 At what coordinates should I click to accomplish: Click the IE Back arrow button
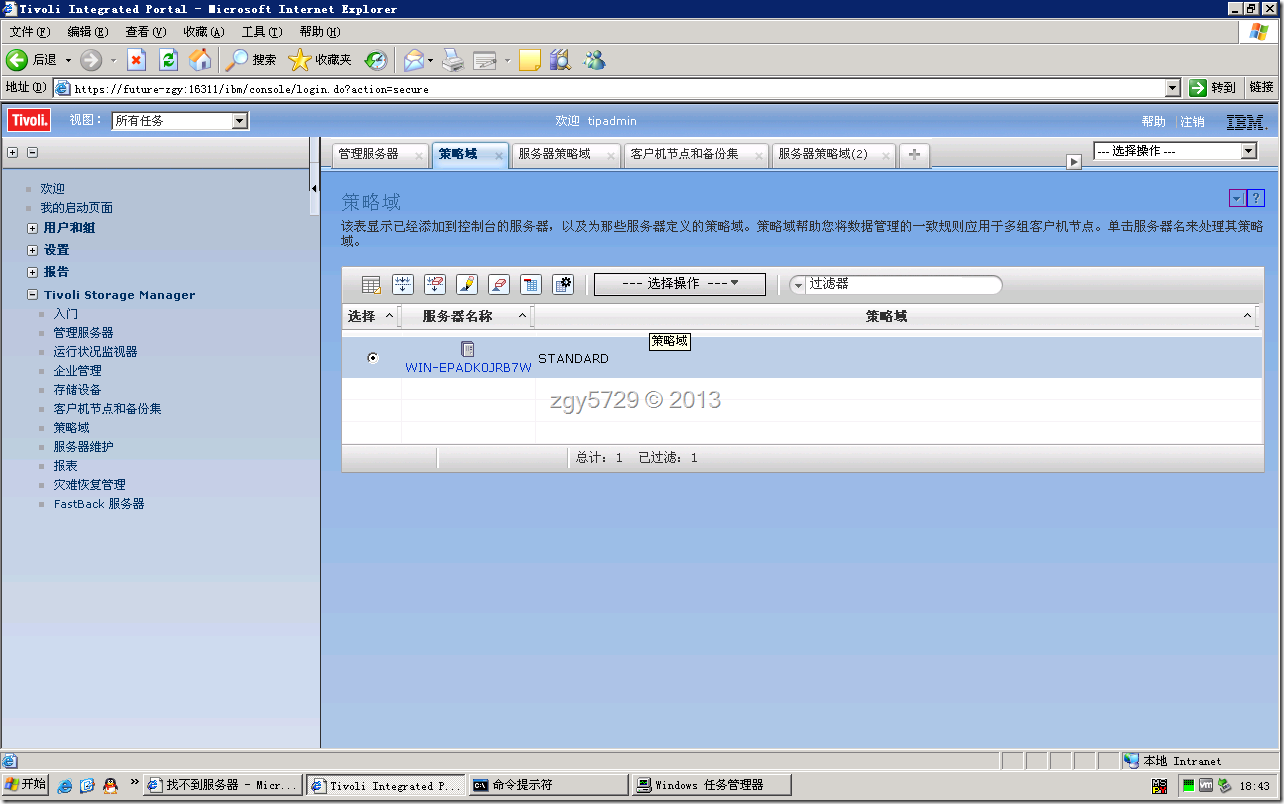pos(17,60)
